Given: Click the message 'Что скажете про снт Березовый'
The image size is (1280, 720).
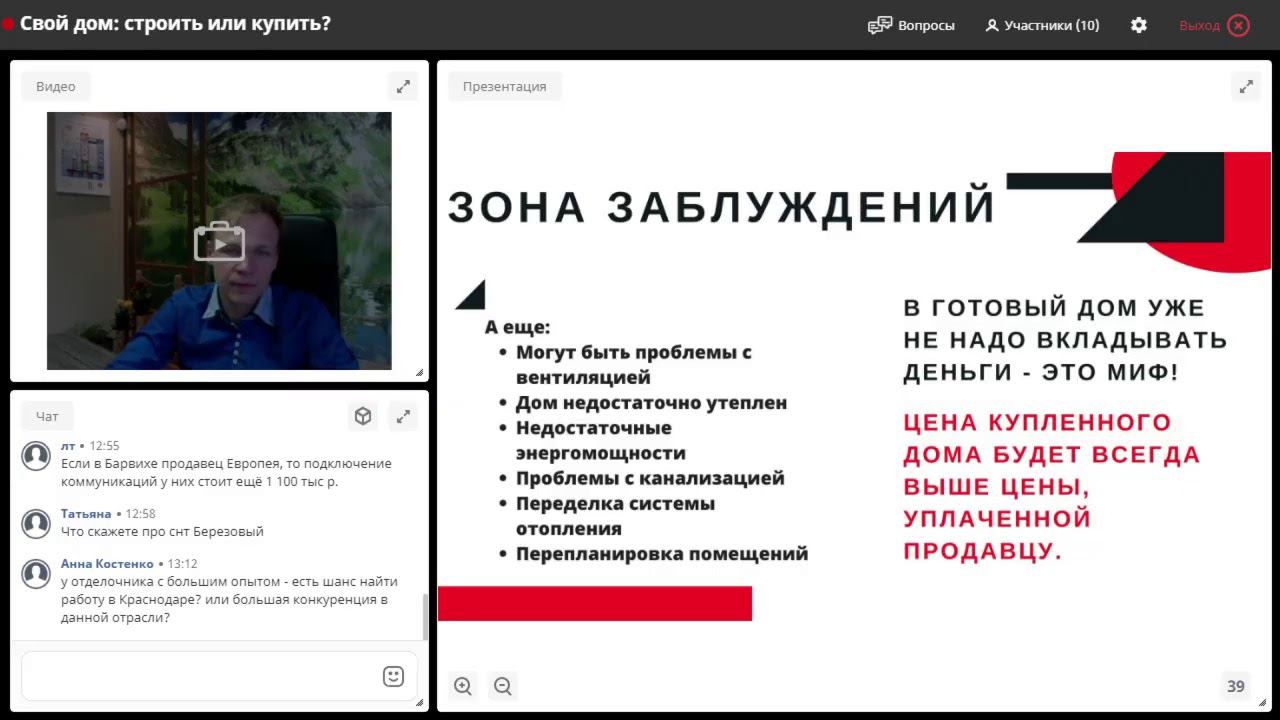Looking at the screenshot, I should pyautogui.click(x=162, y=532).
